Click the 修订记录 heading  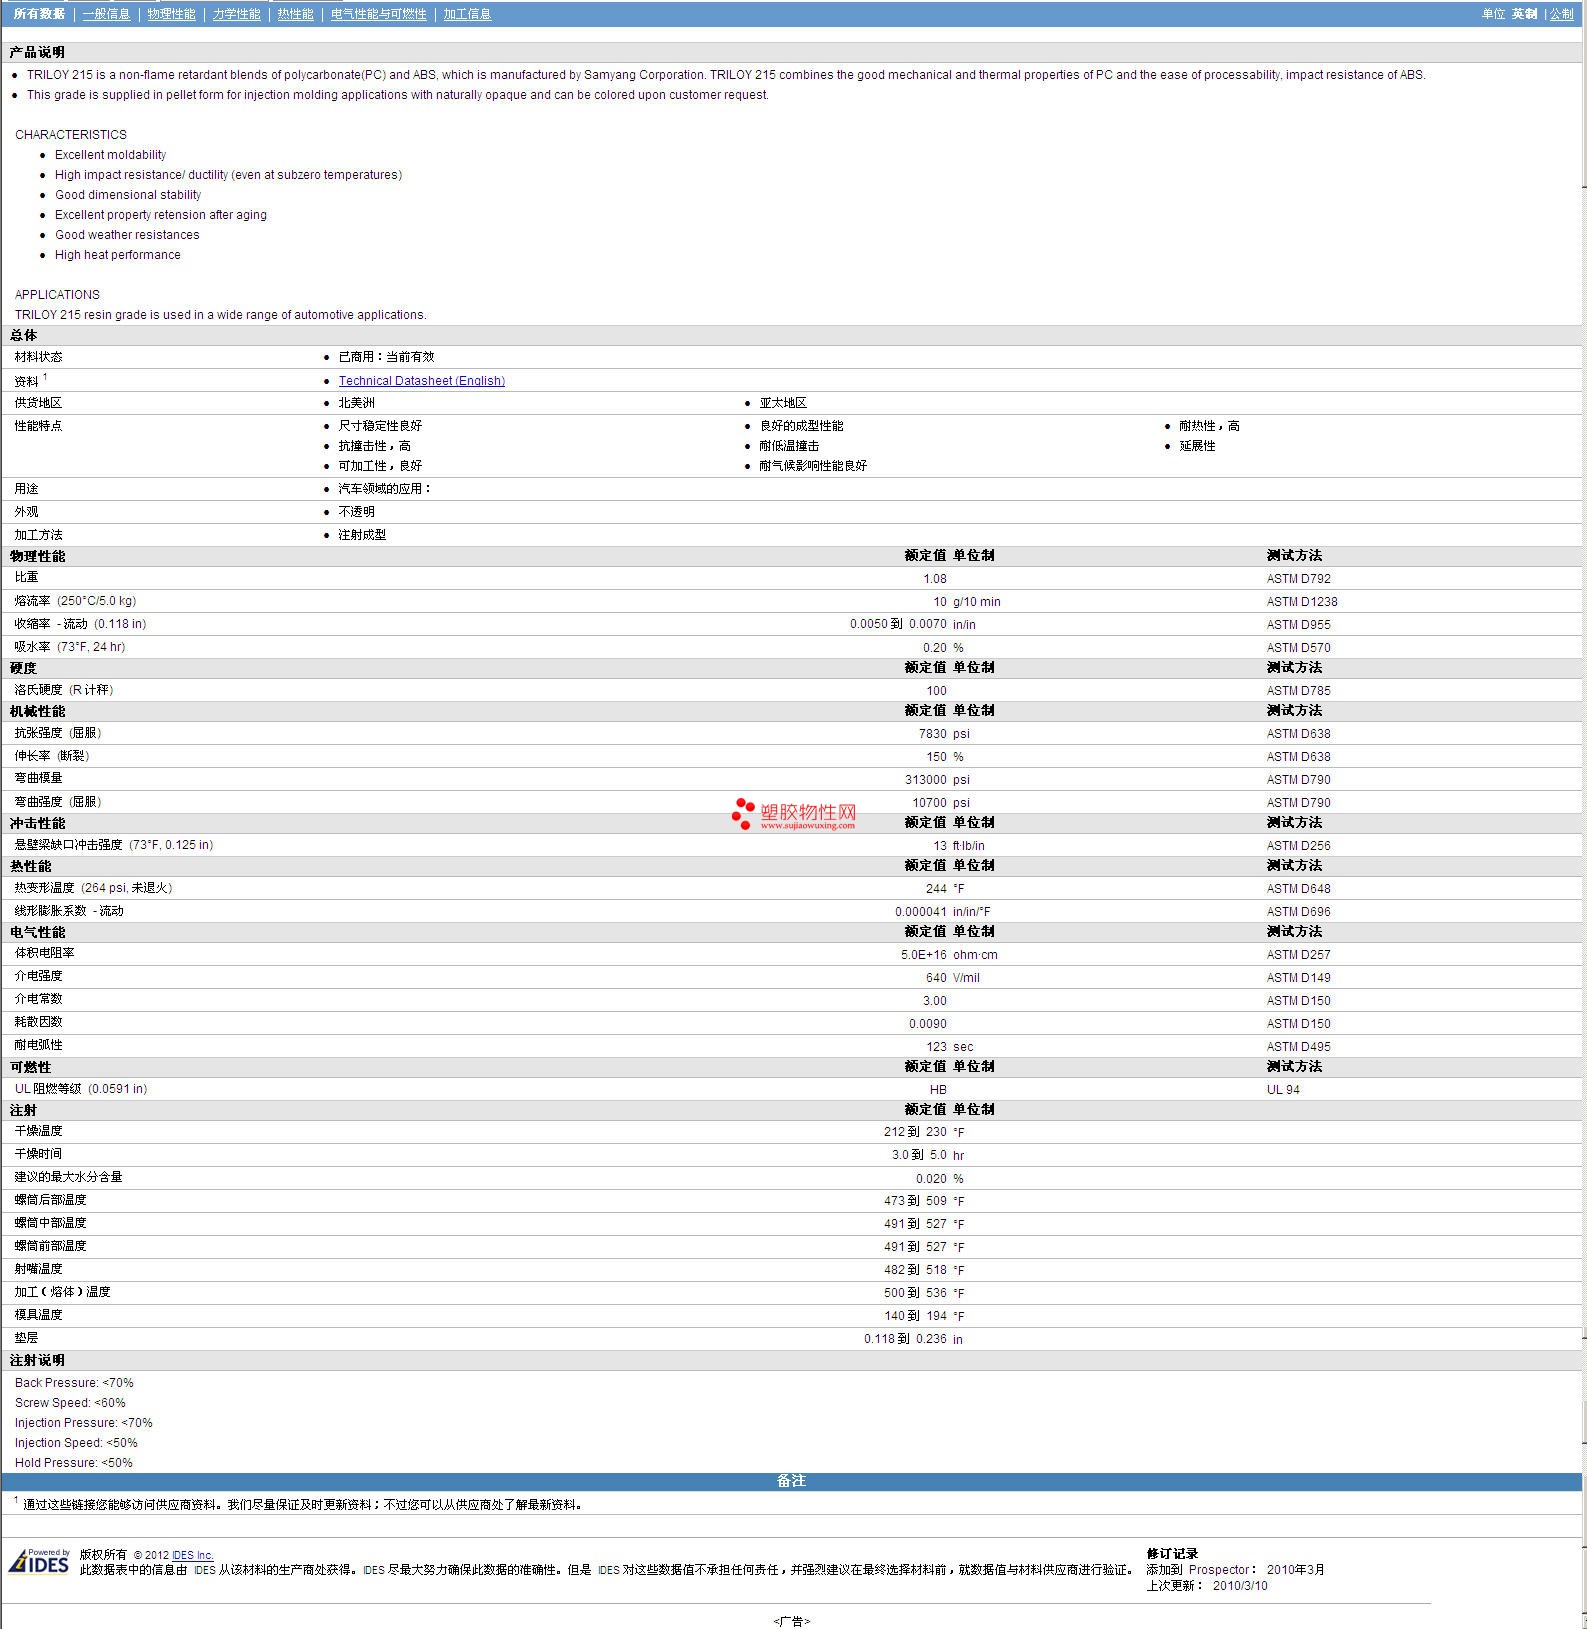pos(1172,1554)
